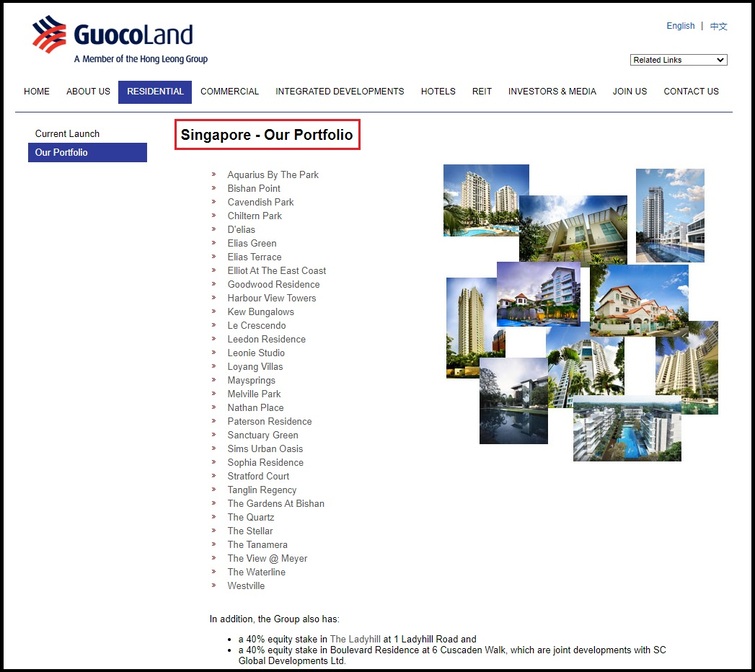The image size is (755, 672).
Task: Select Current Launch in sidebar
Action: [67, 134]
